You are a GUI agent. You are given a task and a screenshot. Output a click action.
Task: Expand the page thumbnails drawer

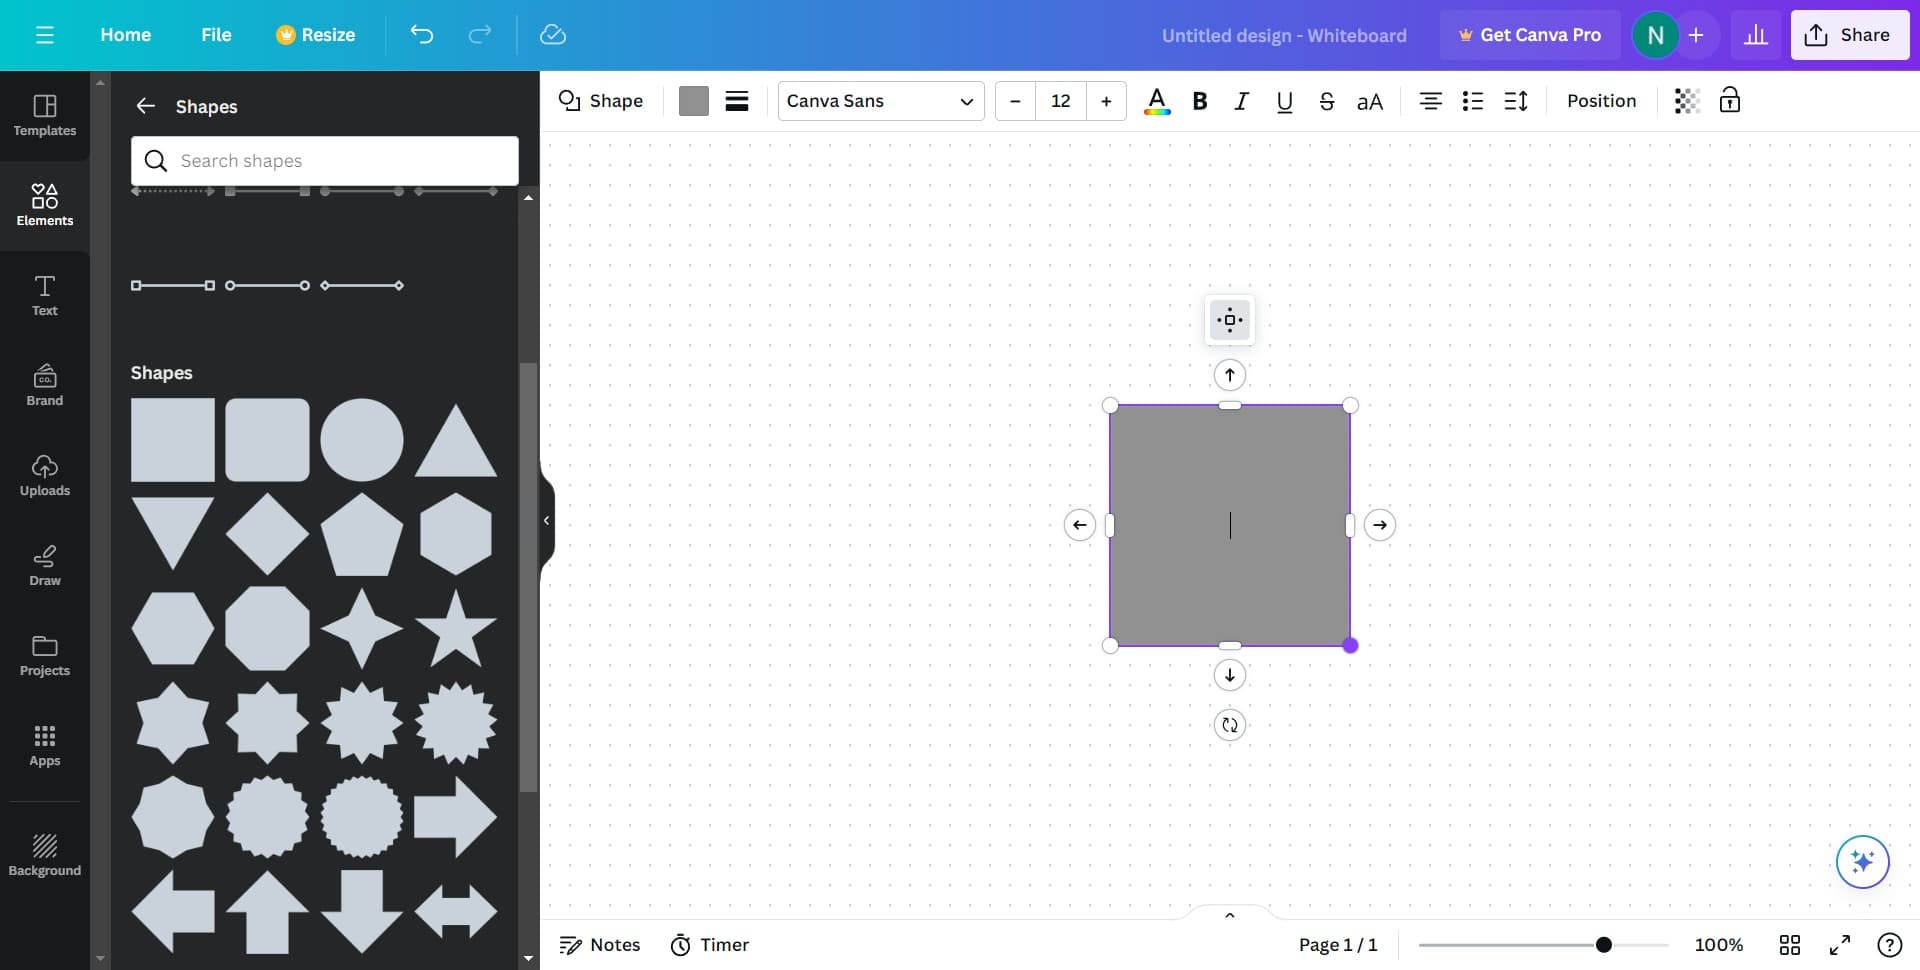point(1229,914)
